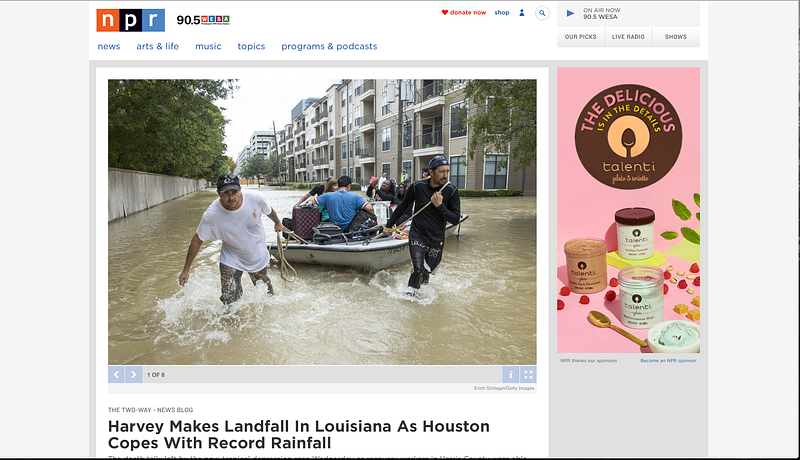This screenshot has width=800, height=460.
Task: Click the Erich Schlegel/Getty Images credit
Action: point(504,389)
